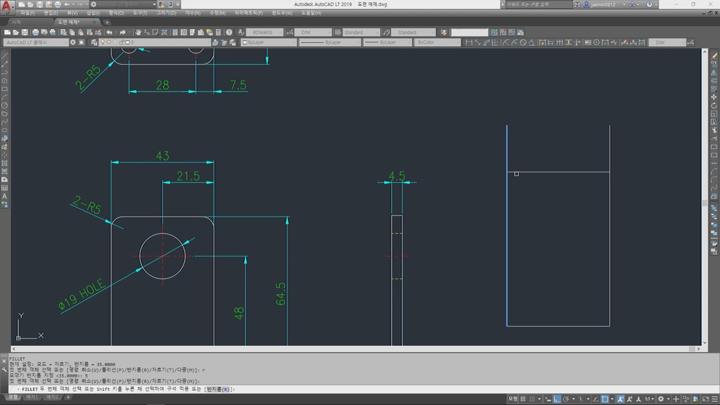Screen dimensions: 720x405
Task: Click the Text Style icon in the Styles toolbar
Action: pos(241,32)
